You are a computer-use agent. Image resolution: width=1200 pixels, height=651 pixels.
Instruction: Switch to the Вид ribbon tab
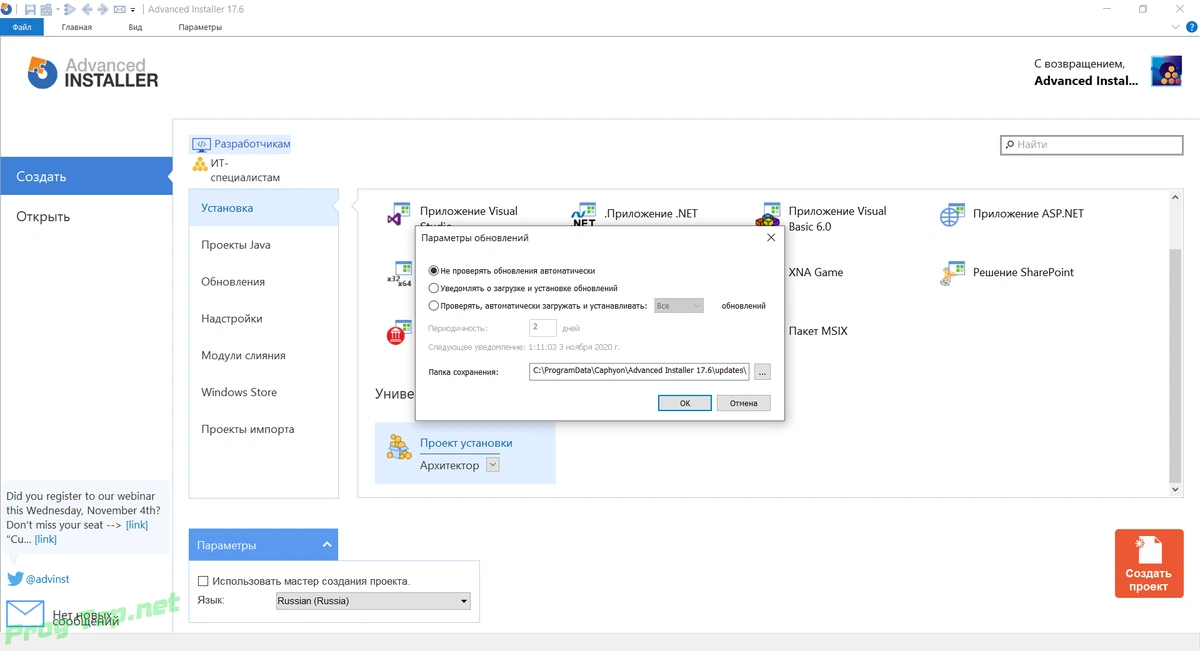(x=135, y=27)
